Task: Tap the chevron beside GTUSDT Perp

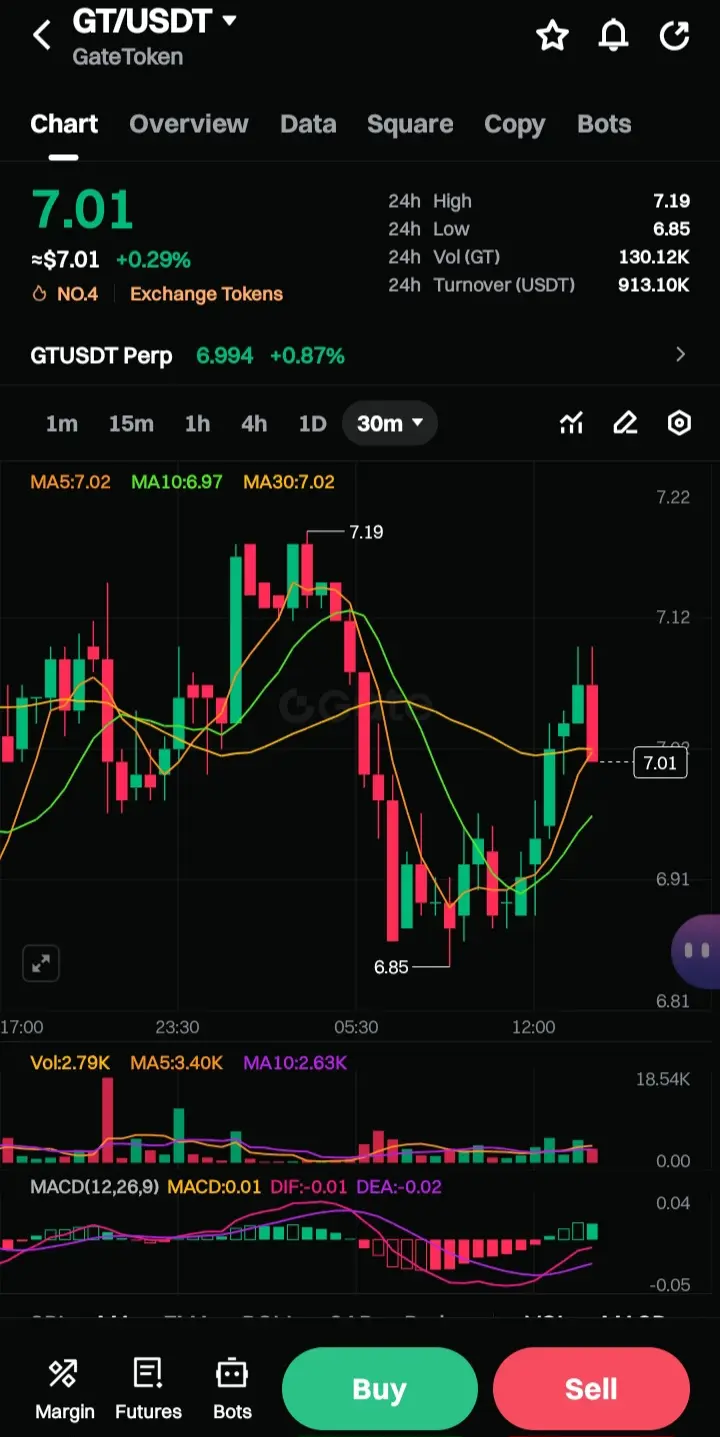Action: (681, 354)
